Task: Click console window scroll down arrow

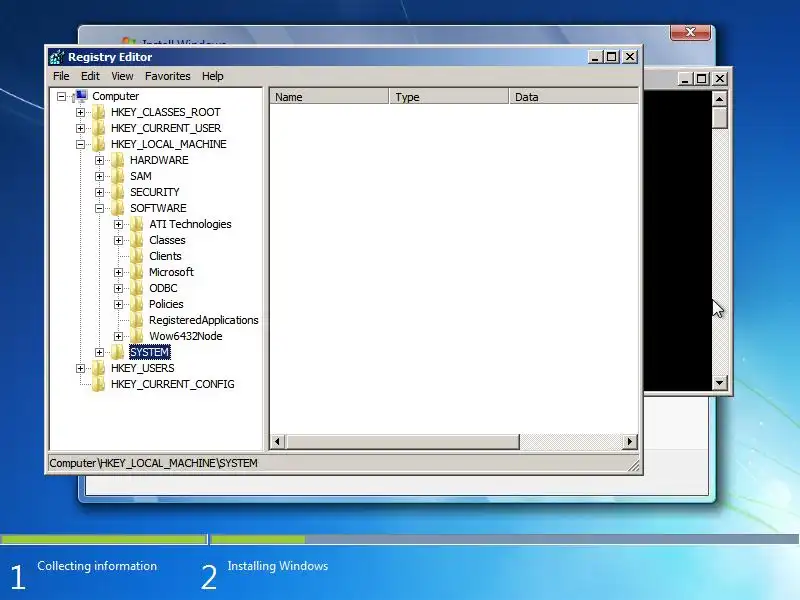Action: 719,383
